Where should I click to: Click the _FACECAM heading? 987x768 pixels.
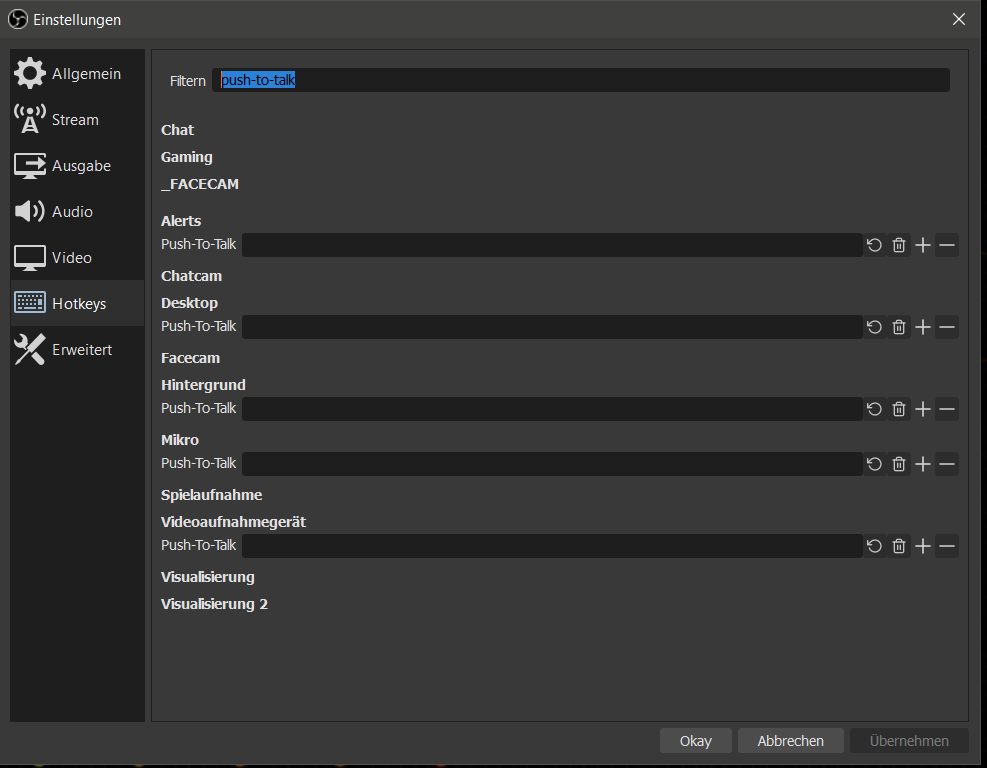[x=200, y=184]
